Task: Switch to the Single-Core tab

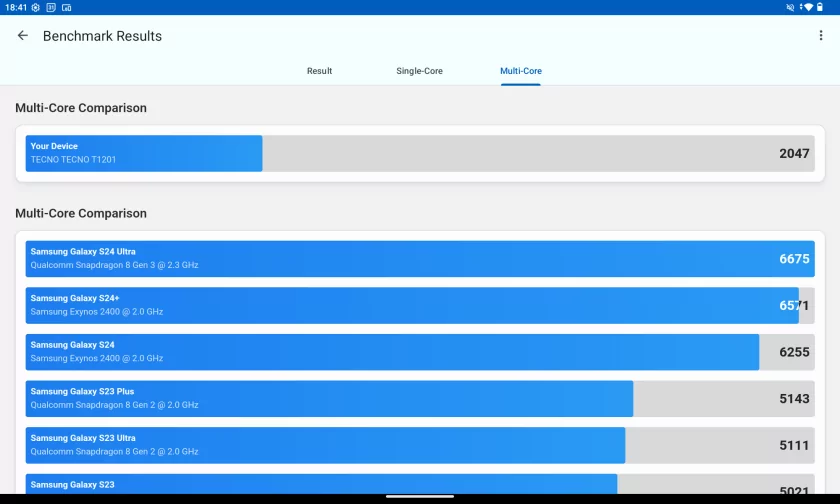Action: click(x=419, y=71)
